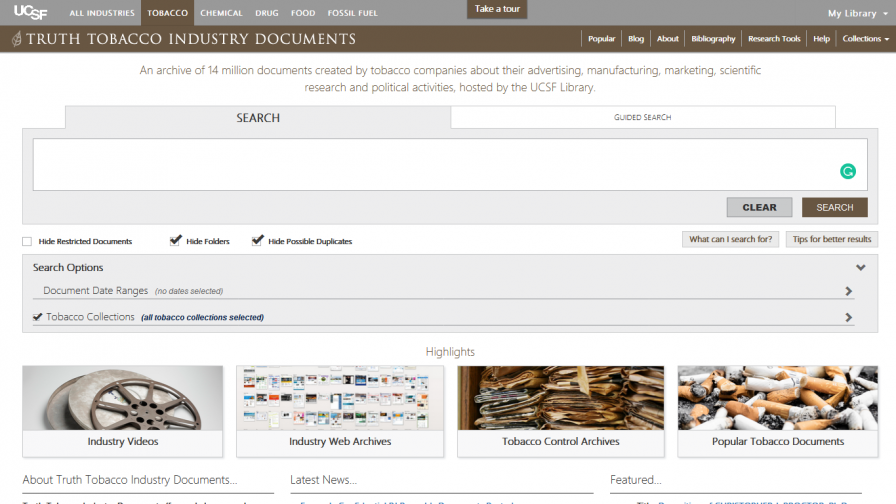Expand Document Date Ranges arrow
The height and width of the screenshot is (504, 896).
(849, 291)
